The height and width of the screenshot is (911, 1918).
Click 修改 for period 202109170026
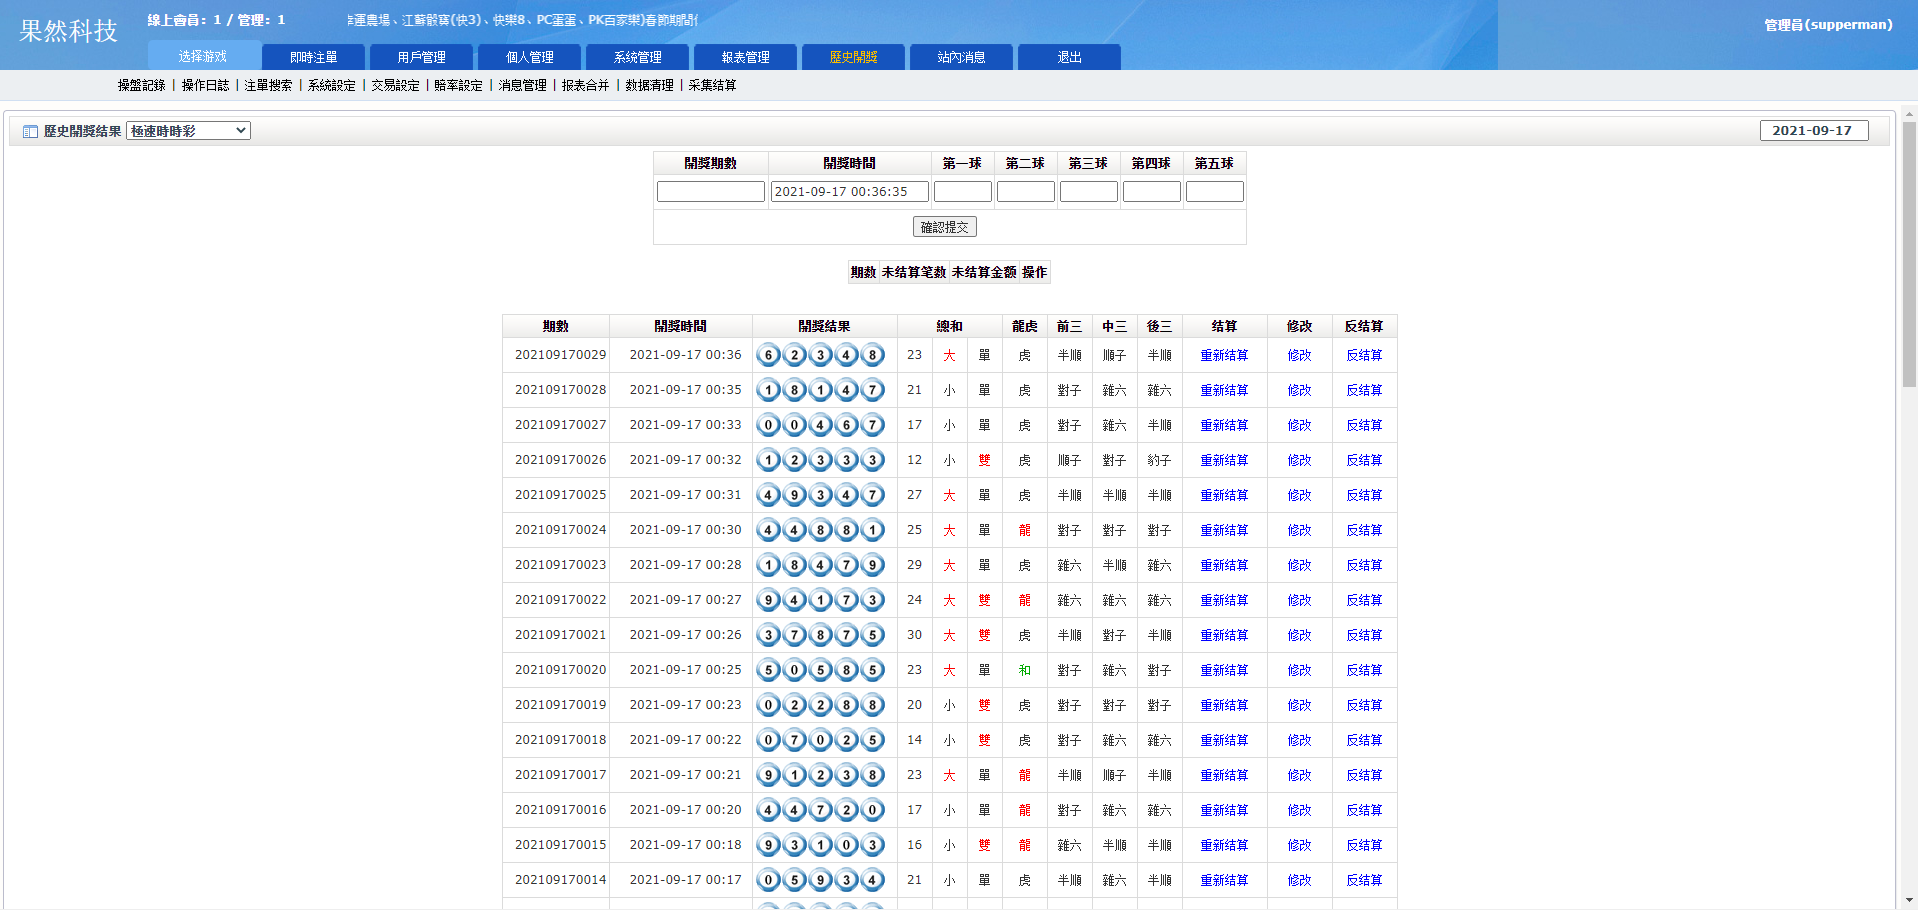pyautogui.click(x=1299, y=460)
